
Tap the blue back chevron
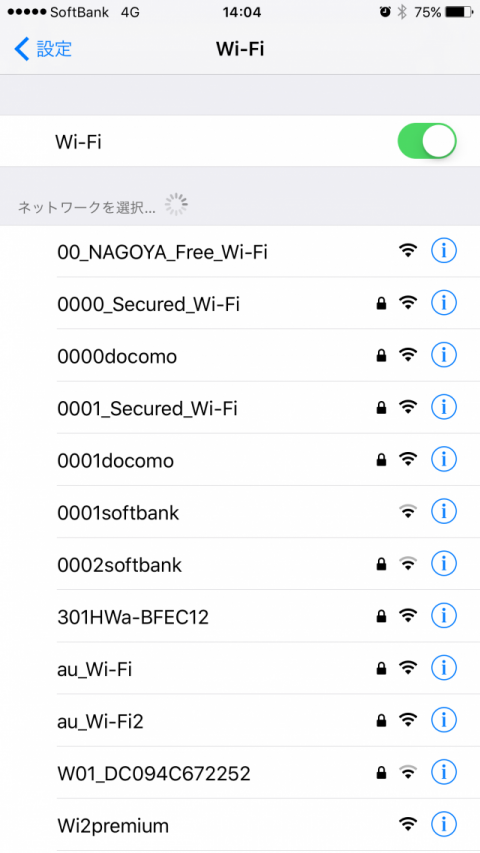click(21, 49)
